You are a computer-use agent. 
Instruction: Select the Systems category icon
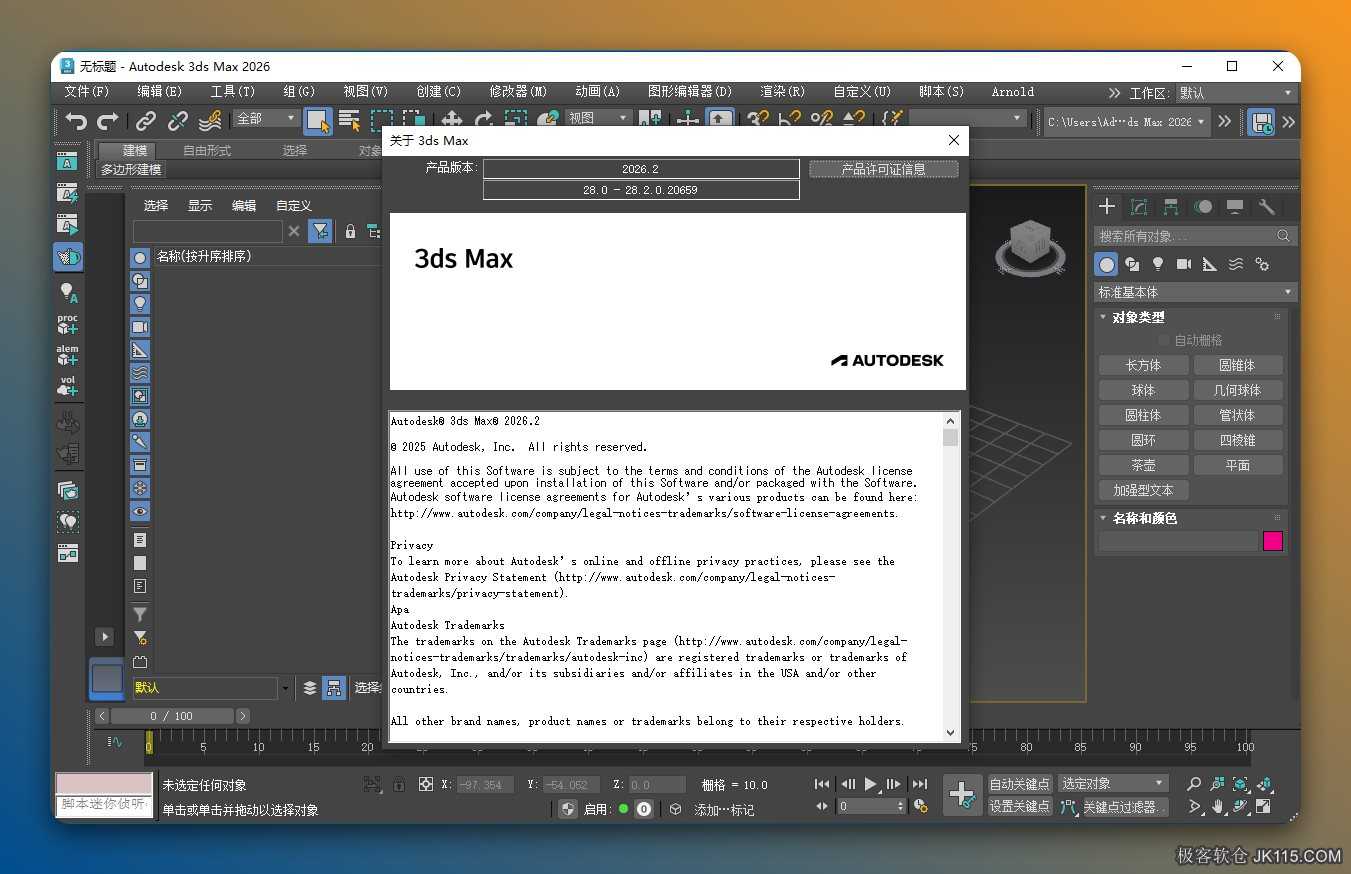click(1262, 264)
